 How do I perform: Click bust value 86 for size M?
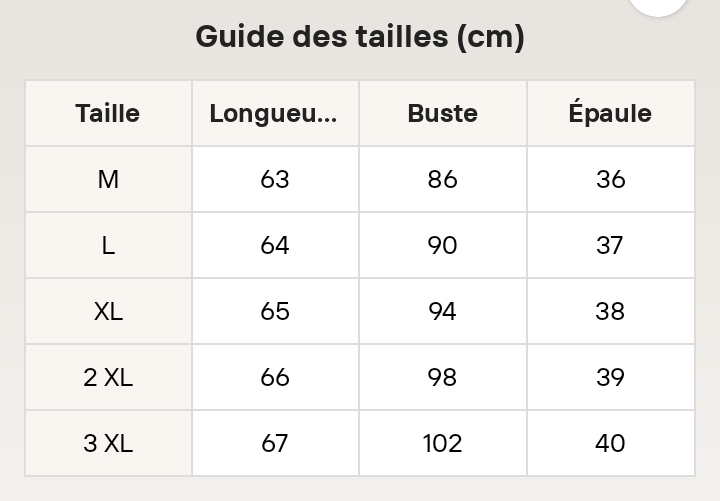[443, 179]
